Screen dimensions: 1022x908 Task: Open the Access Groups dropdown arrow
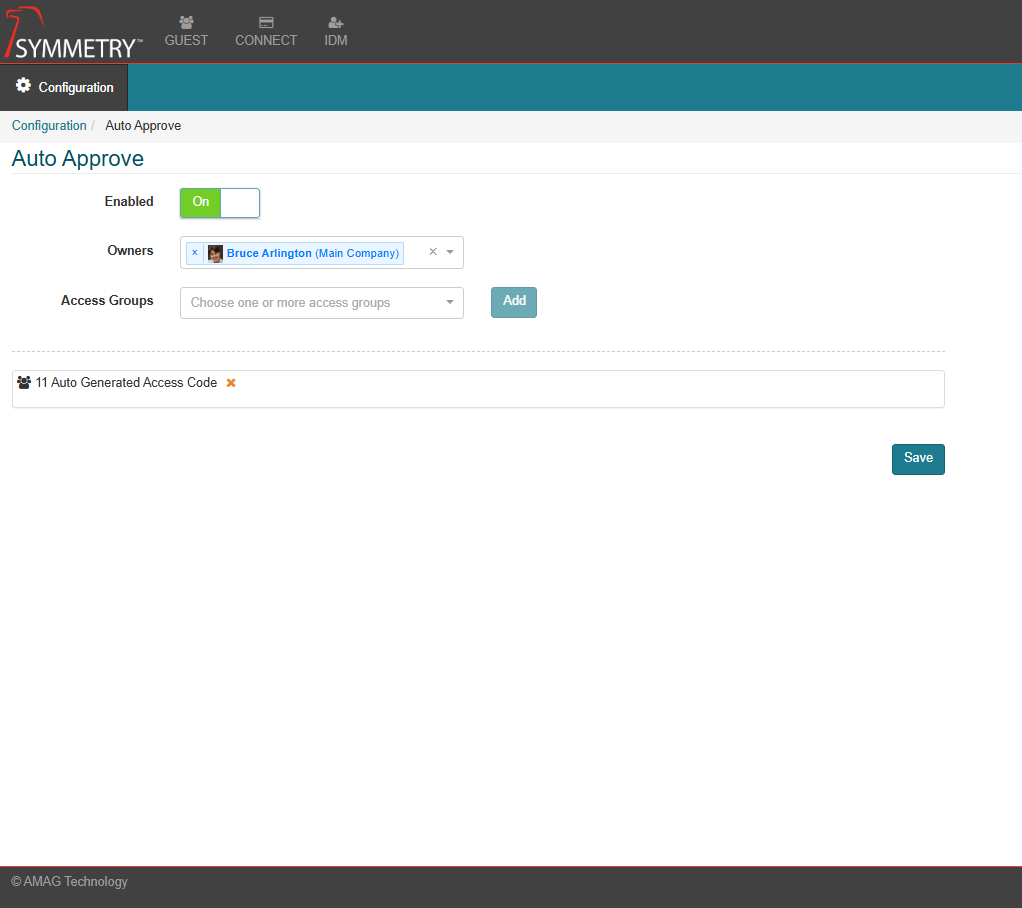click(450, 302)
